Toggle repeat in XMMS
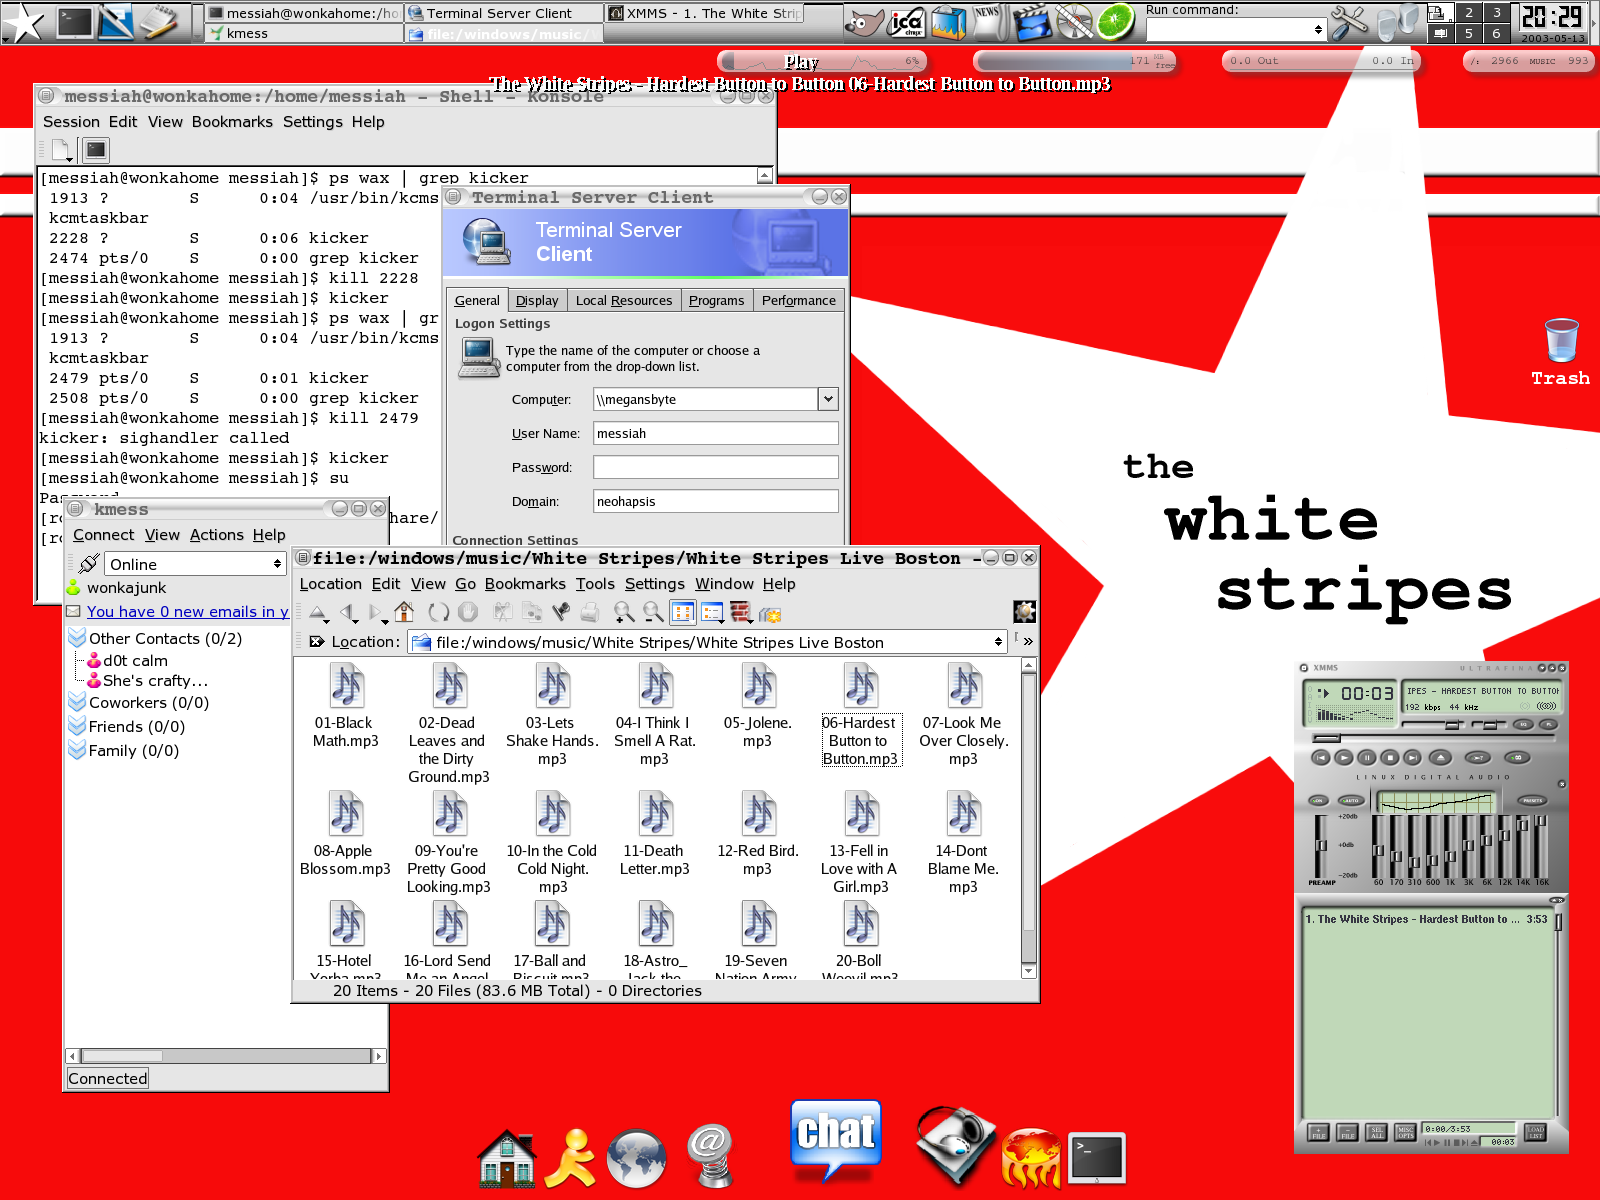Screen dimensions: 1600x1200 (1517, 757)
